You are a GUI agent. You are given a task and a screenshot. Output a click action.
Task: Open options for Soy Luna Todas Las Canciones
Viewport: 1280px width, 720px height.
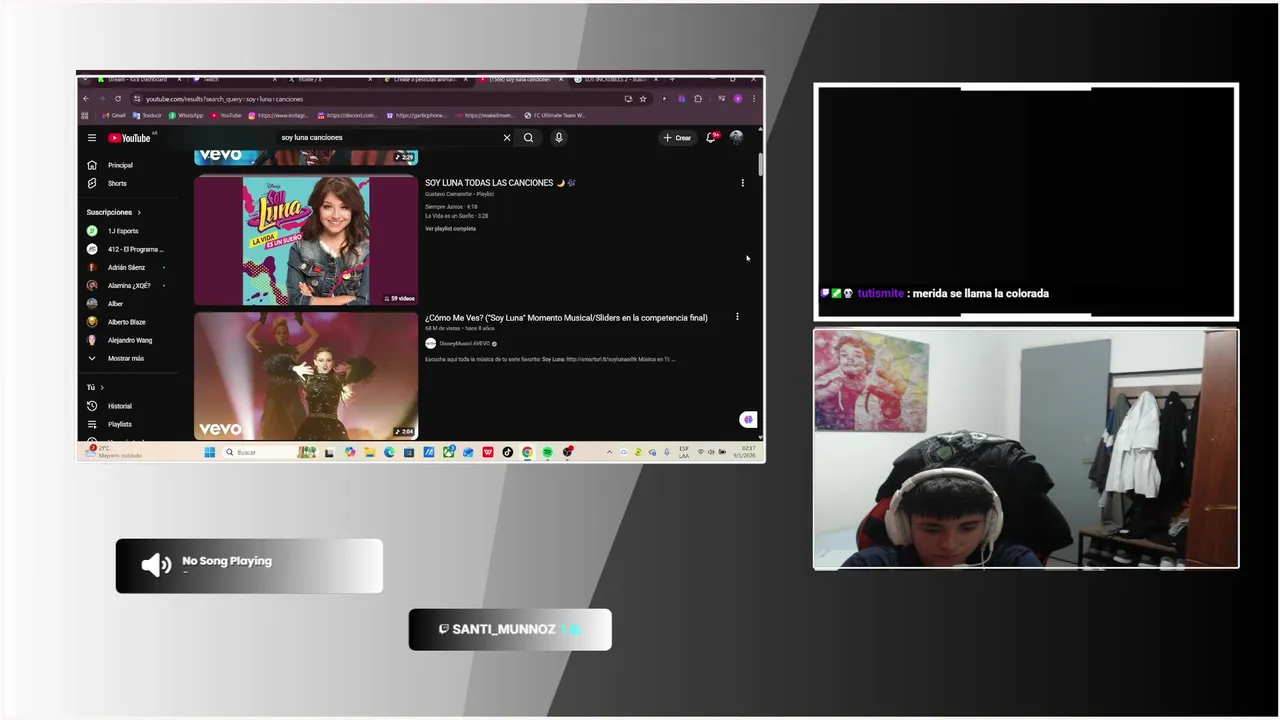pos(742,183)
